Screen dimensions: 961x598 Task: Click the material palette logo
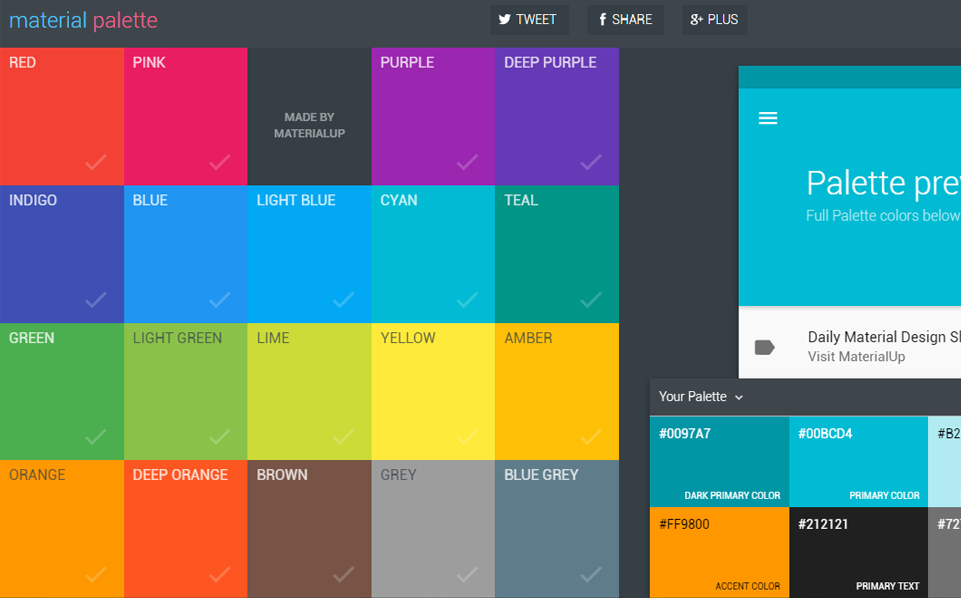83,20
